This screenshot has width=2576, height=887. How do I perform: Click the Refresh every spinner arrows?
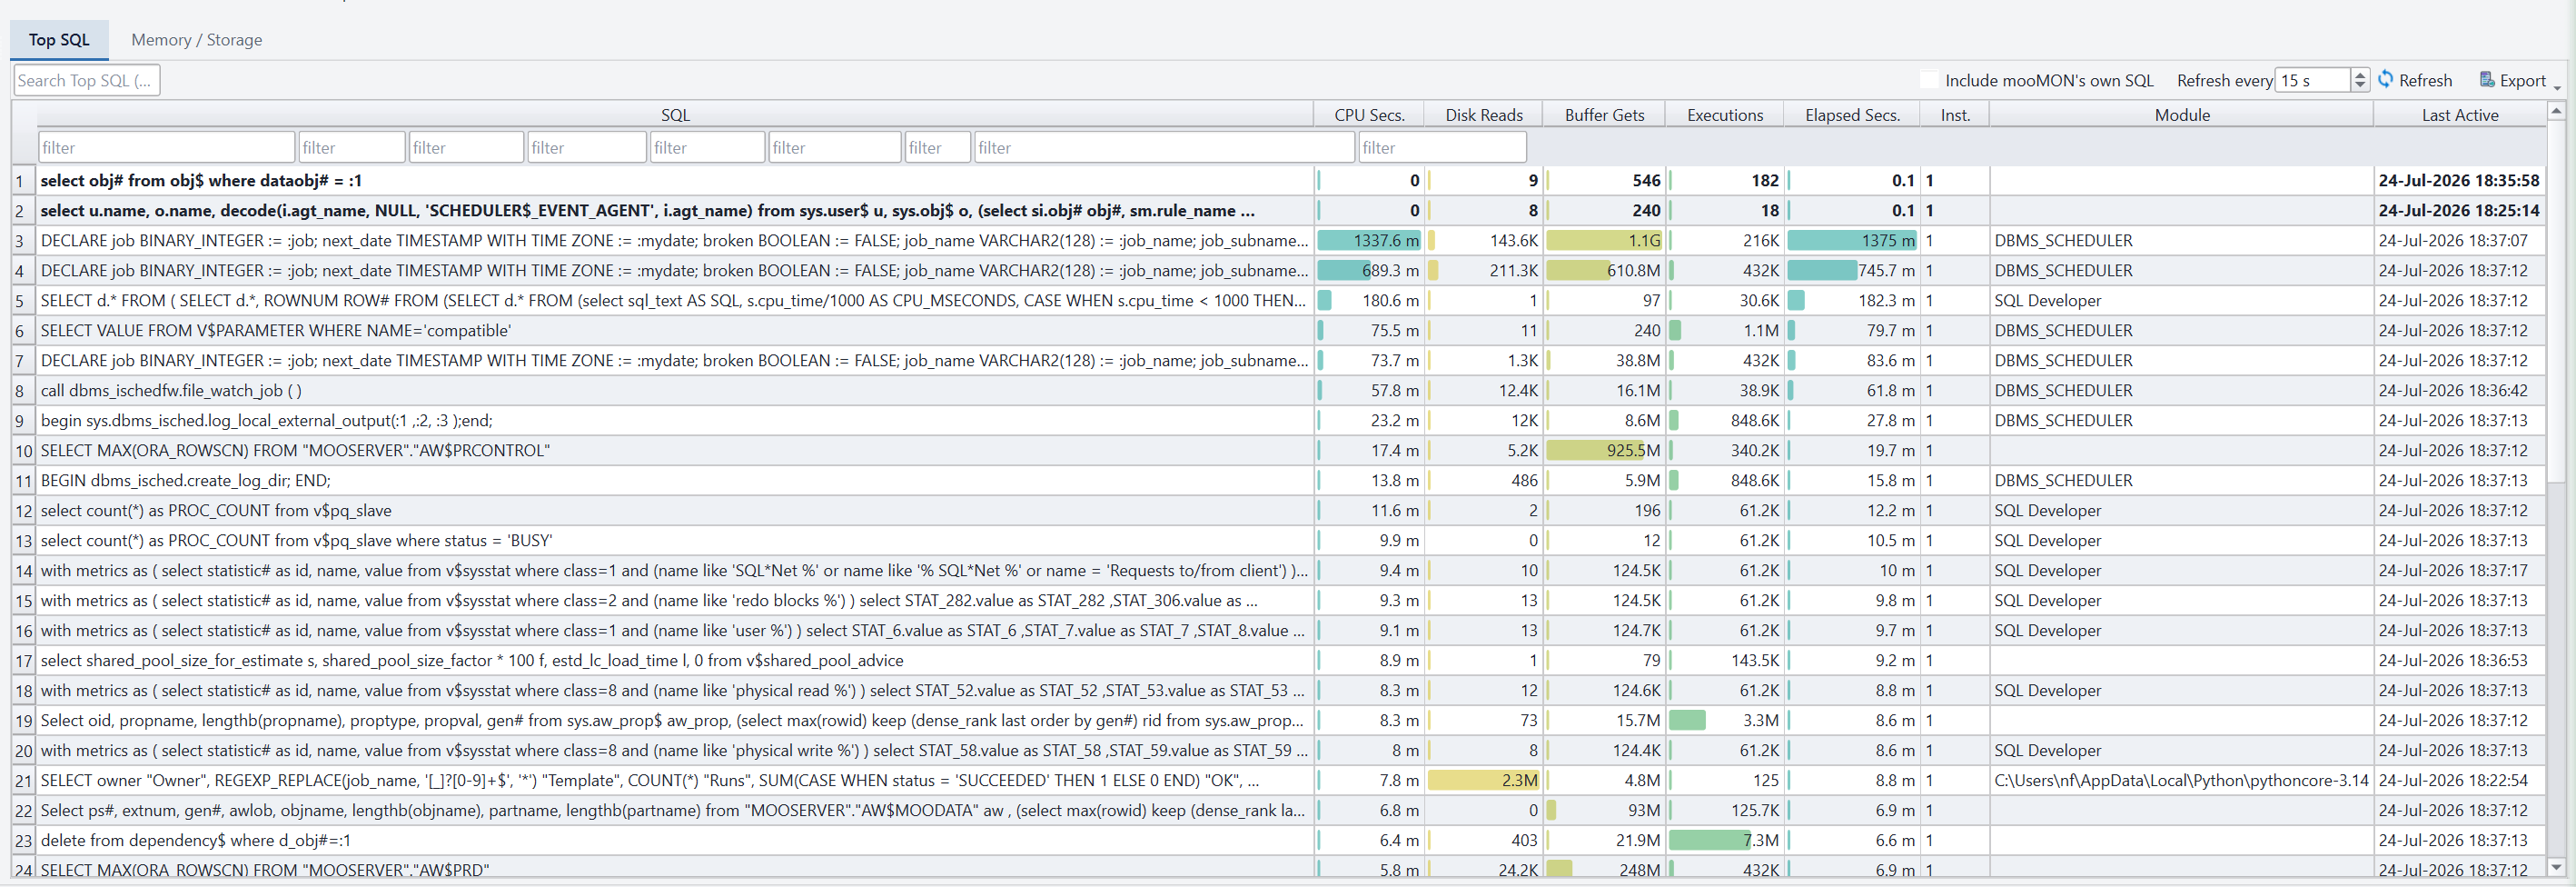[2360, 80]
